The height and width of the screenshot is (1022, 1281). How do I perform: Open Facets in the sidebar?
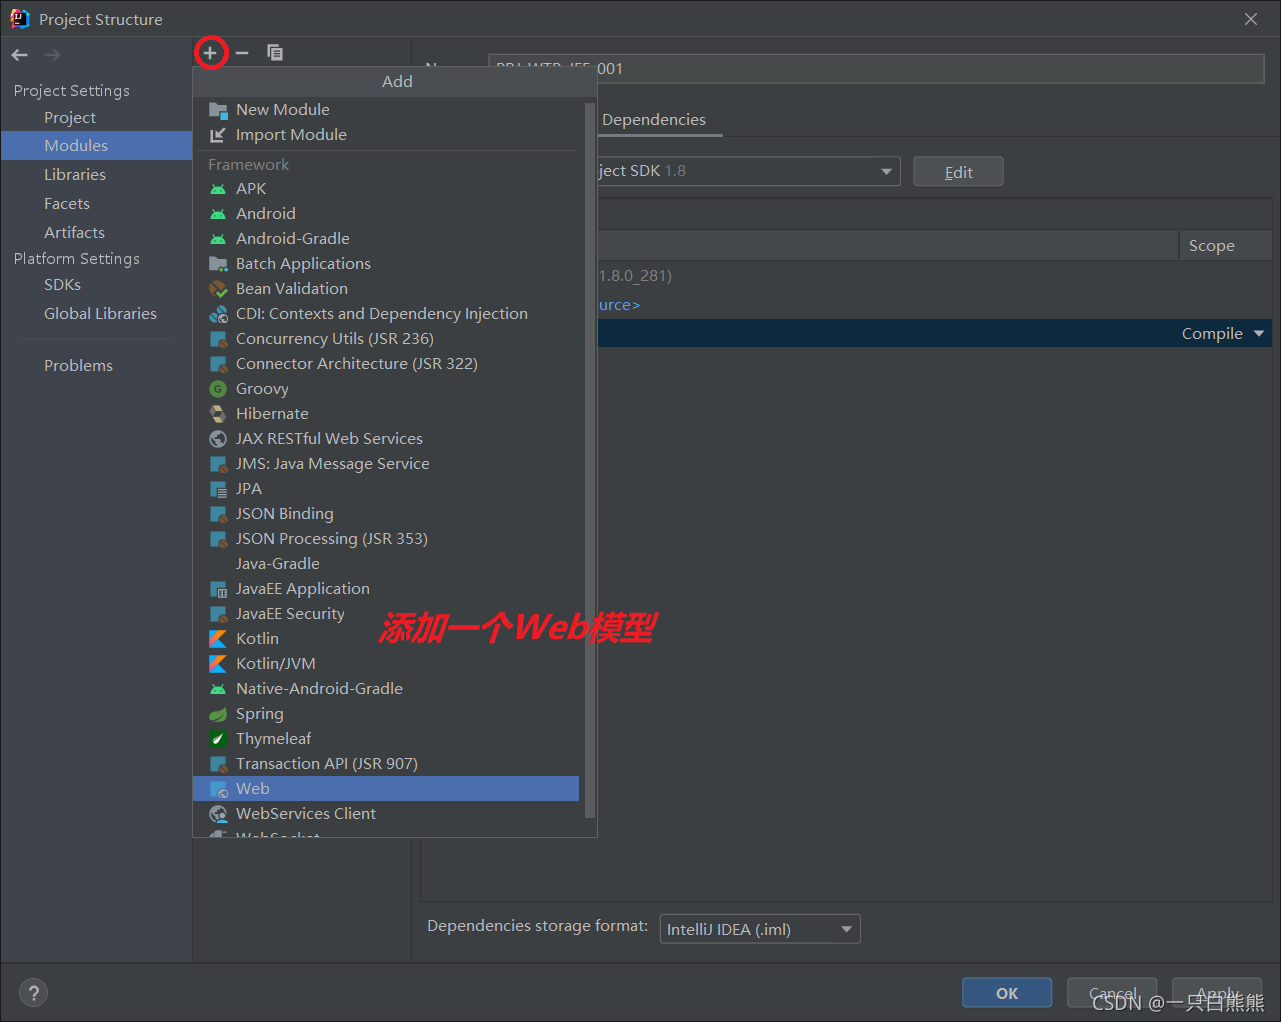[x=96, y=204]
